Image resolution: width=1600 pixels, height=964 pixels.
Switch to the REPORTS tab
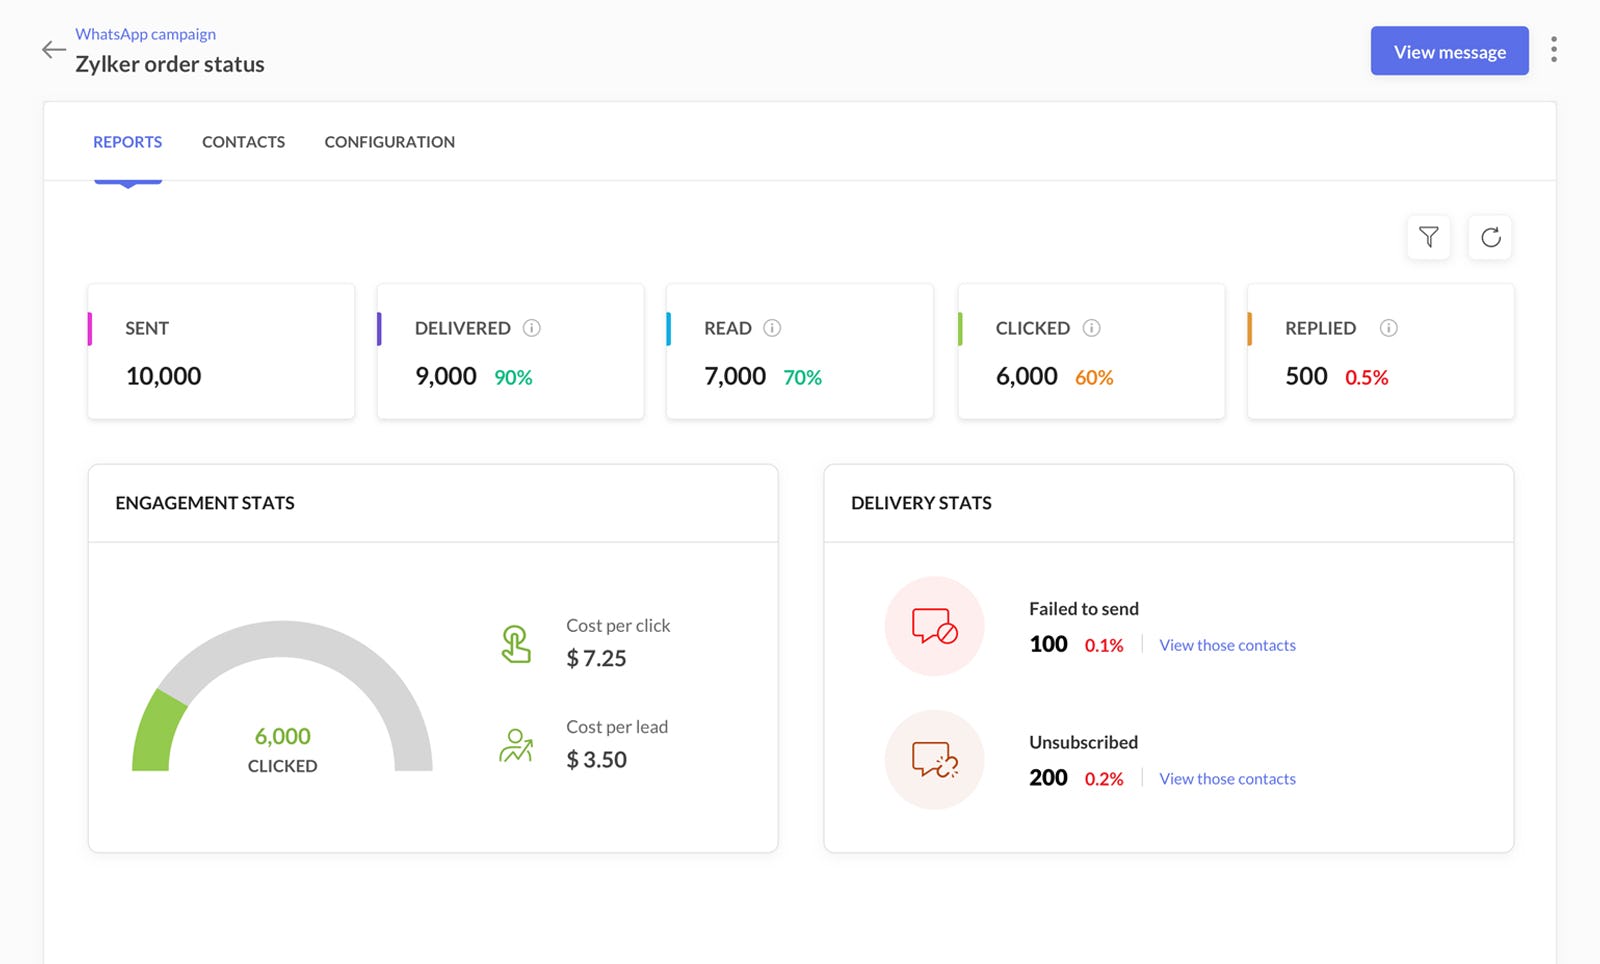coord(127,142)
